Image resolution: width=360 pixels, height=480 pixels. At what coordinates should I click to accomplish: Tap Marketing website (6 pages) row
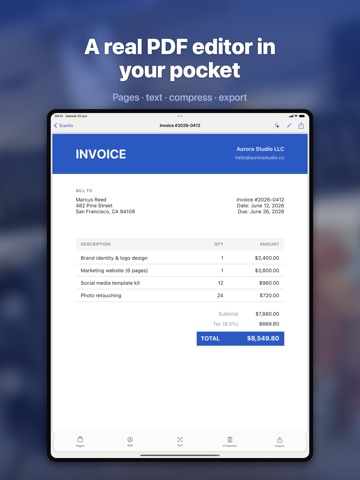pos(180,270)
